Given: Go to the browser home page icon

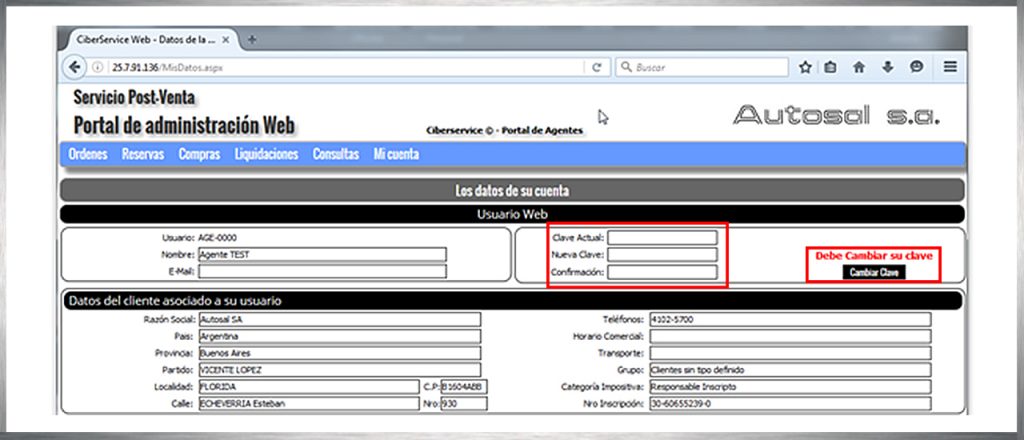Looking at the screenshot, I should pyautogui.click(x=858, y=67).
